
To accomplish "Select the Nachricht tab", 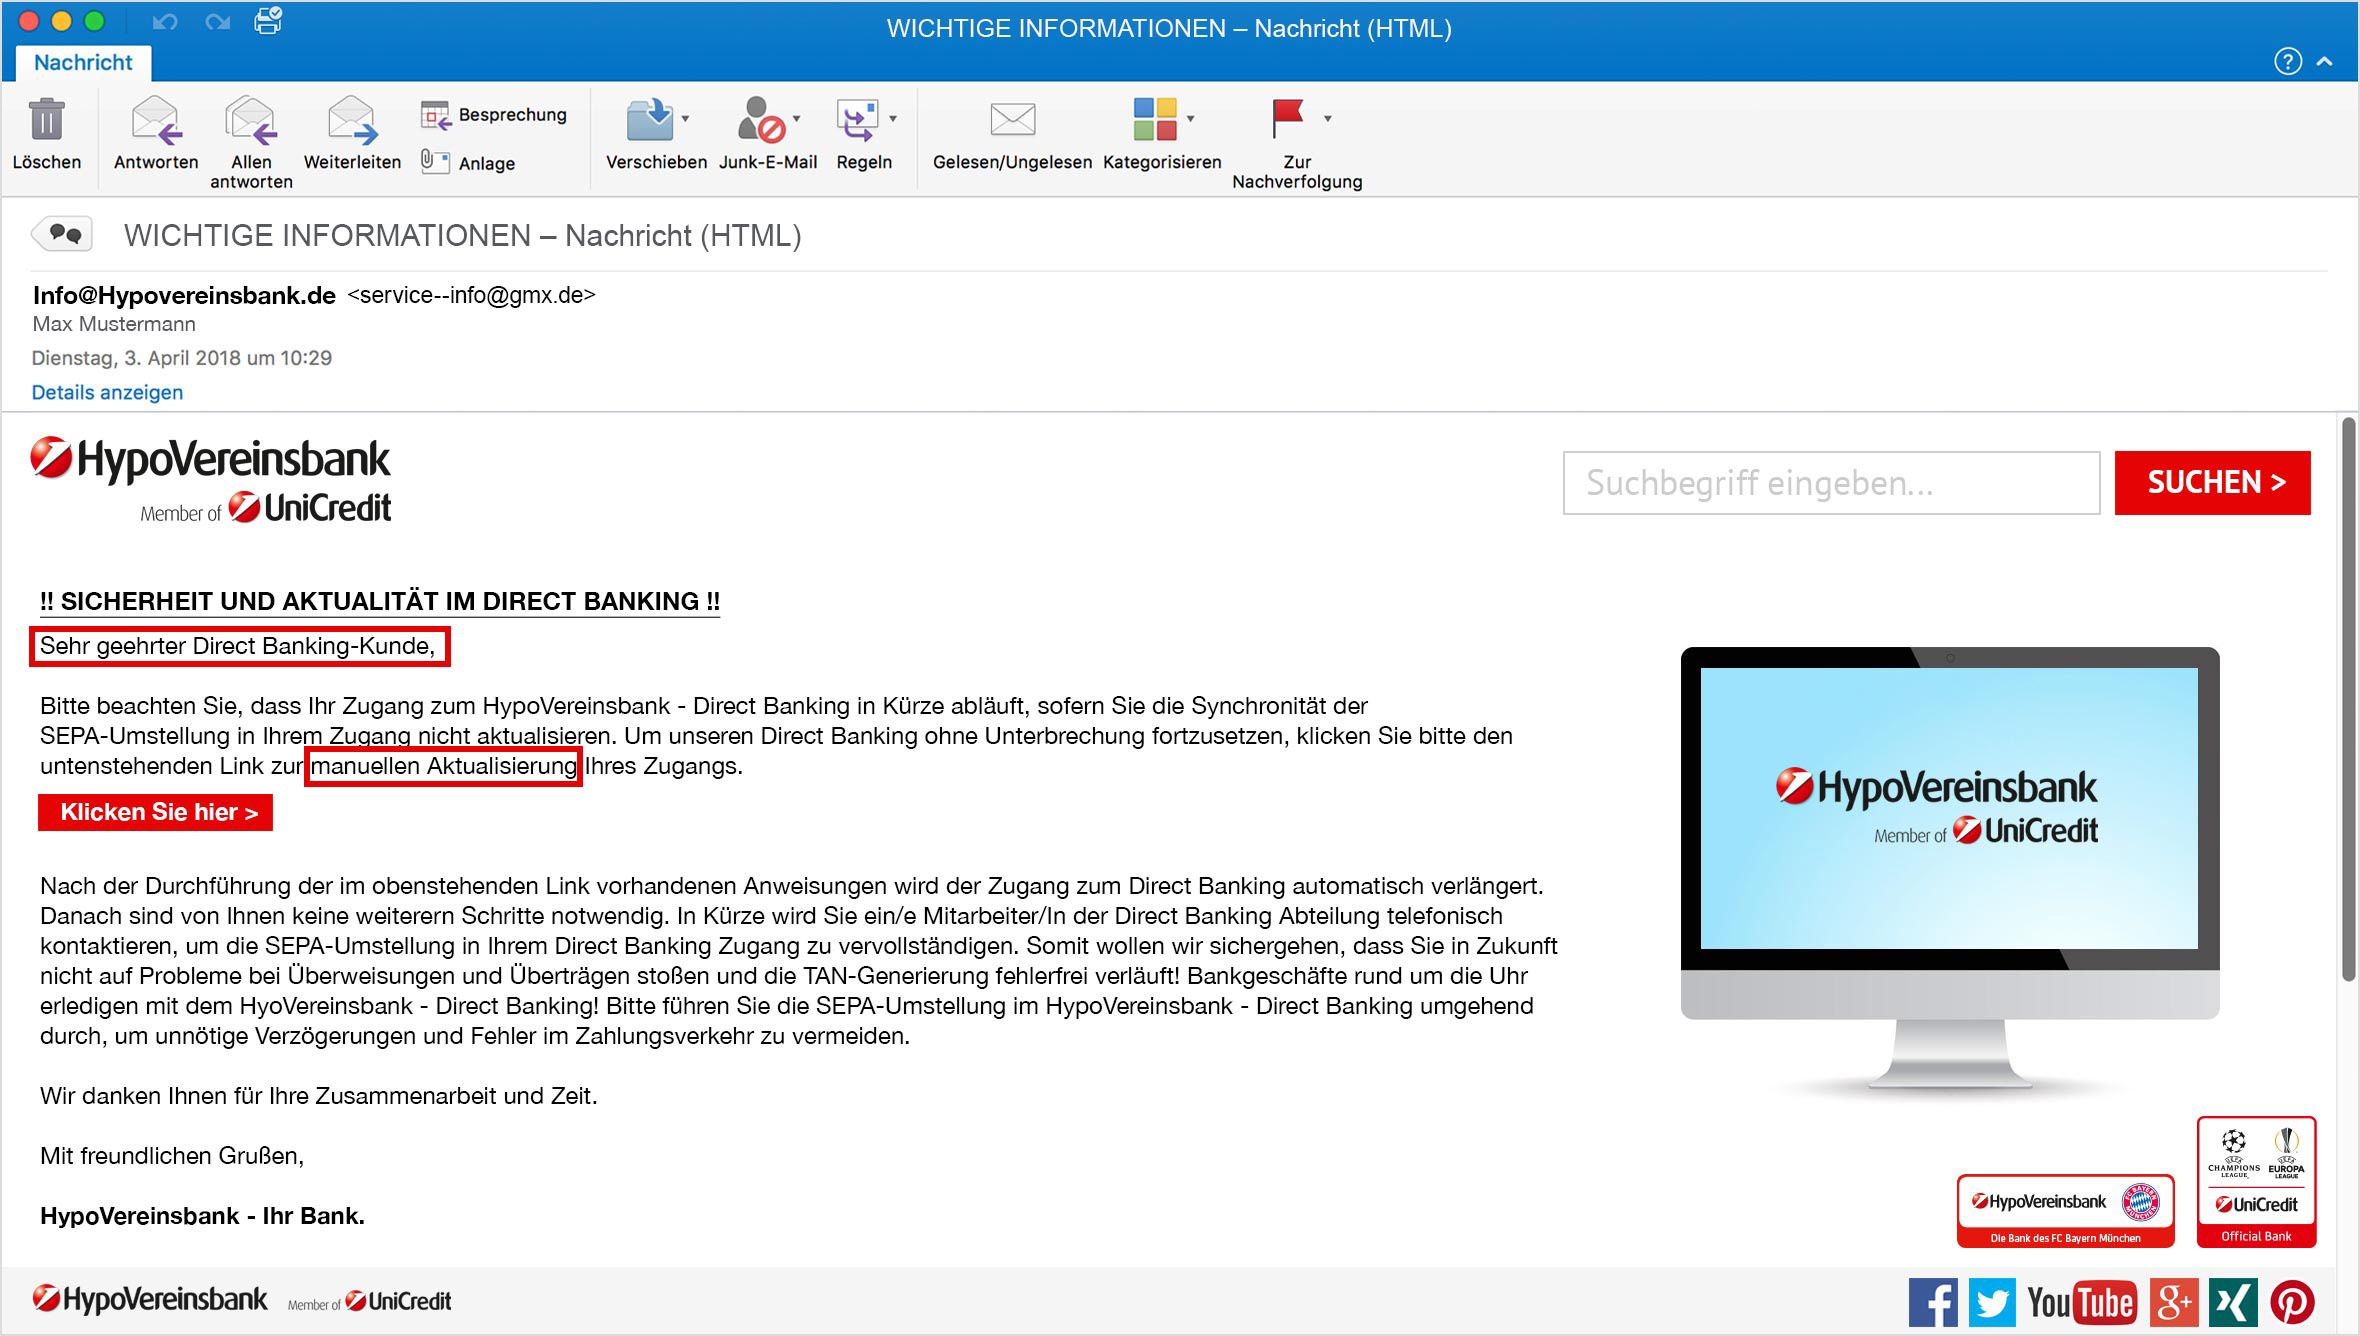I will coord(81,63).
